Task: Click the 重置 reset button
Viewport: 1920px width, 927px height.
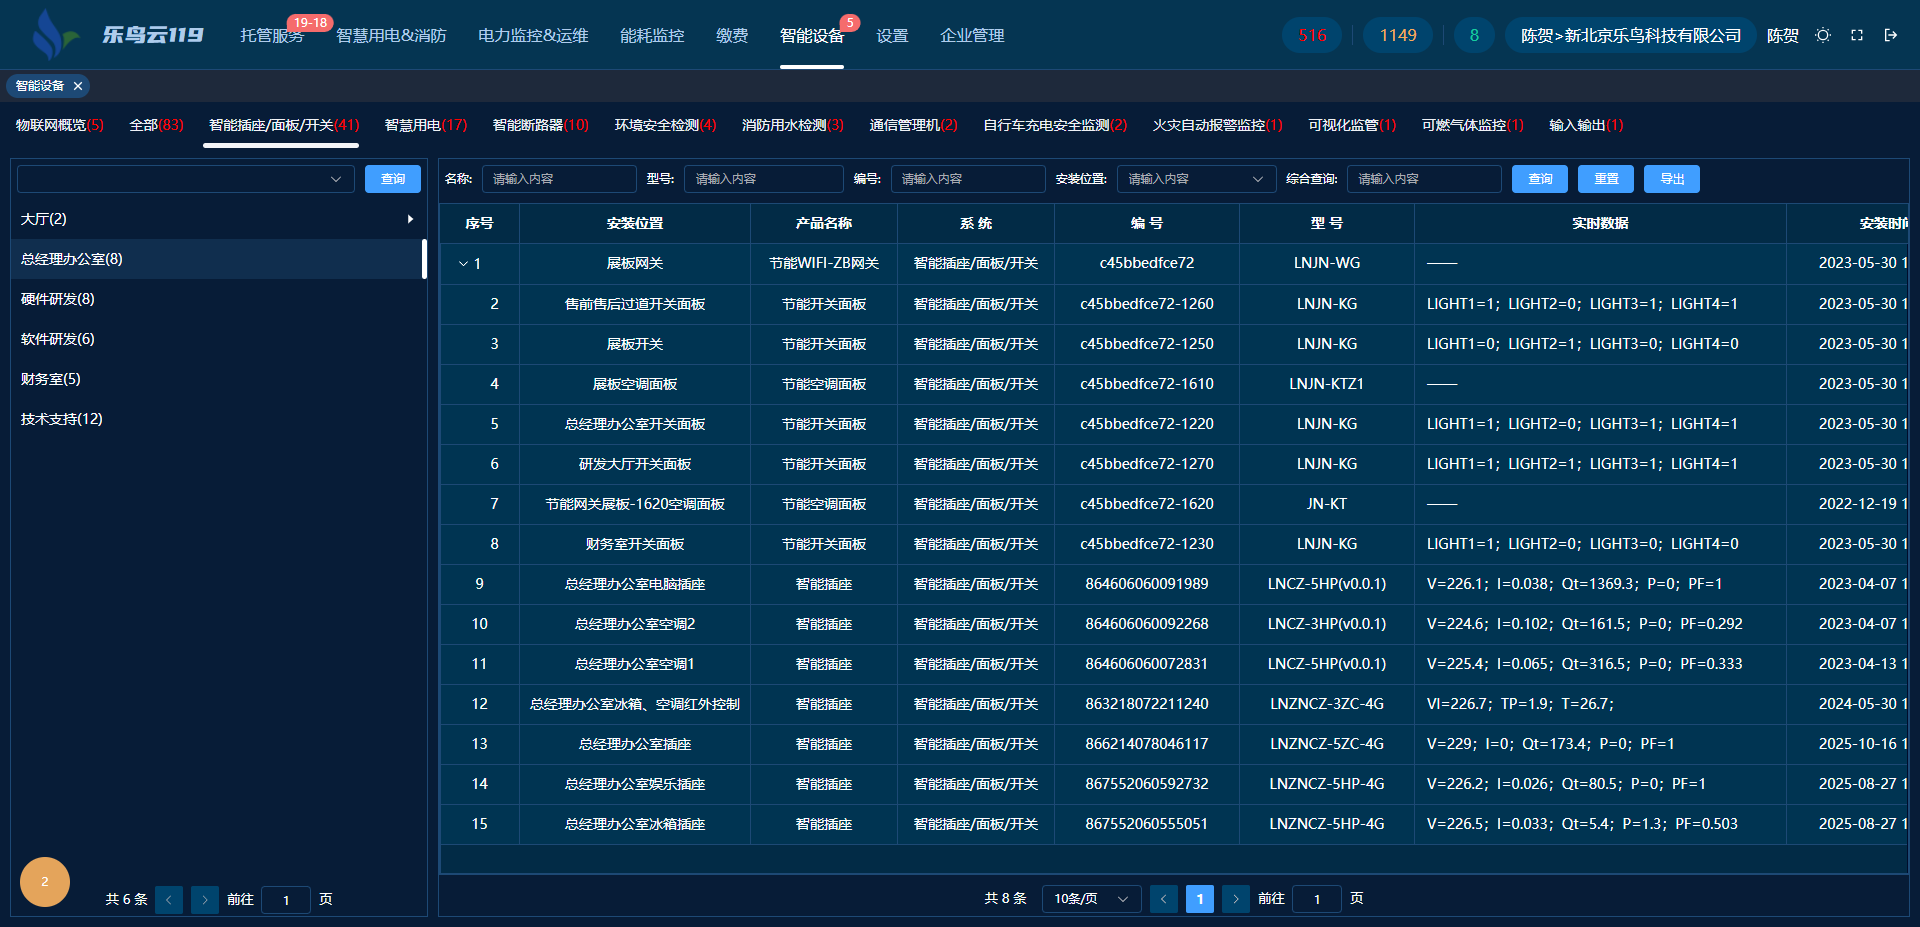Action: pyautogui.click(x=1606, y=179)
